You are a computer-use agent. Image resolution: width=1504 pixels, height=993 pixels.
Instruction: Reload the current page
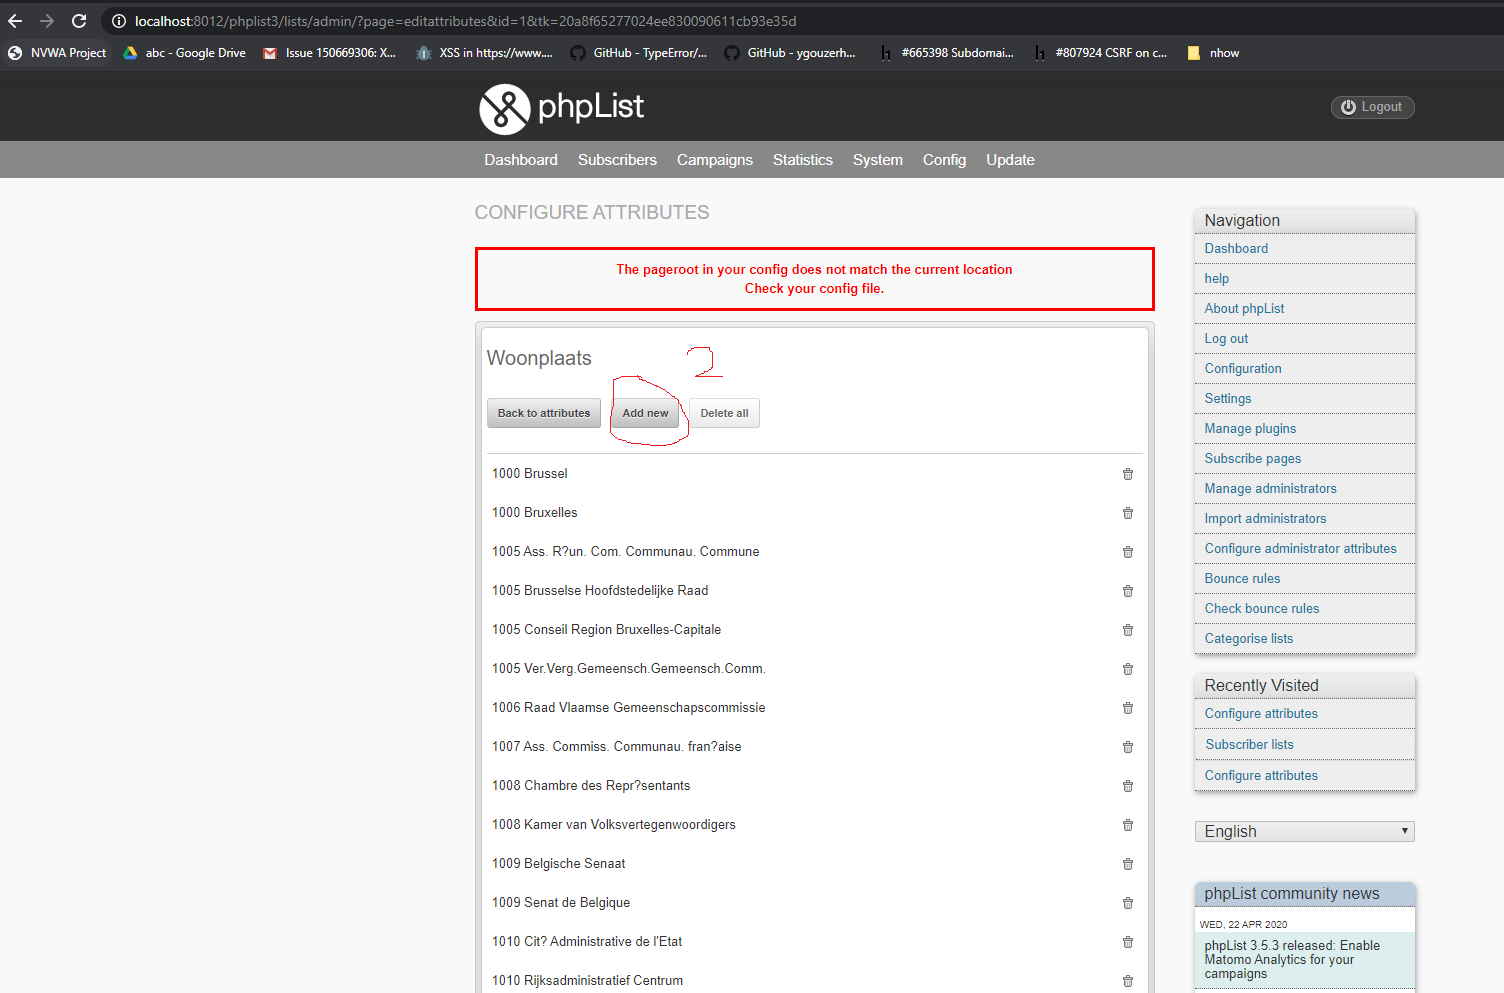[x=79, y=21]
